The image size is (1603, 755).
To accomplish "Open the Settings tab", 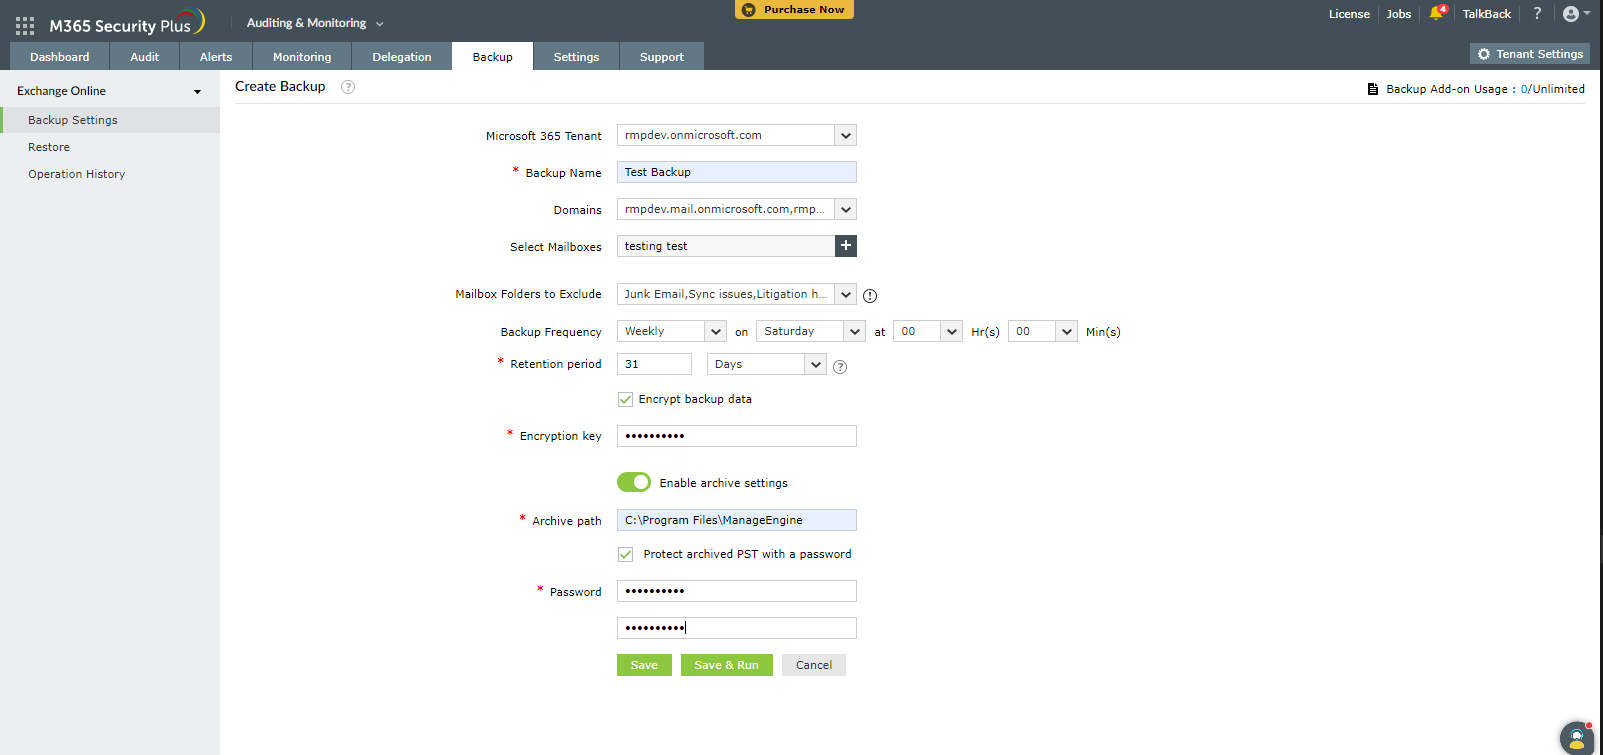I will coord(577,57).
